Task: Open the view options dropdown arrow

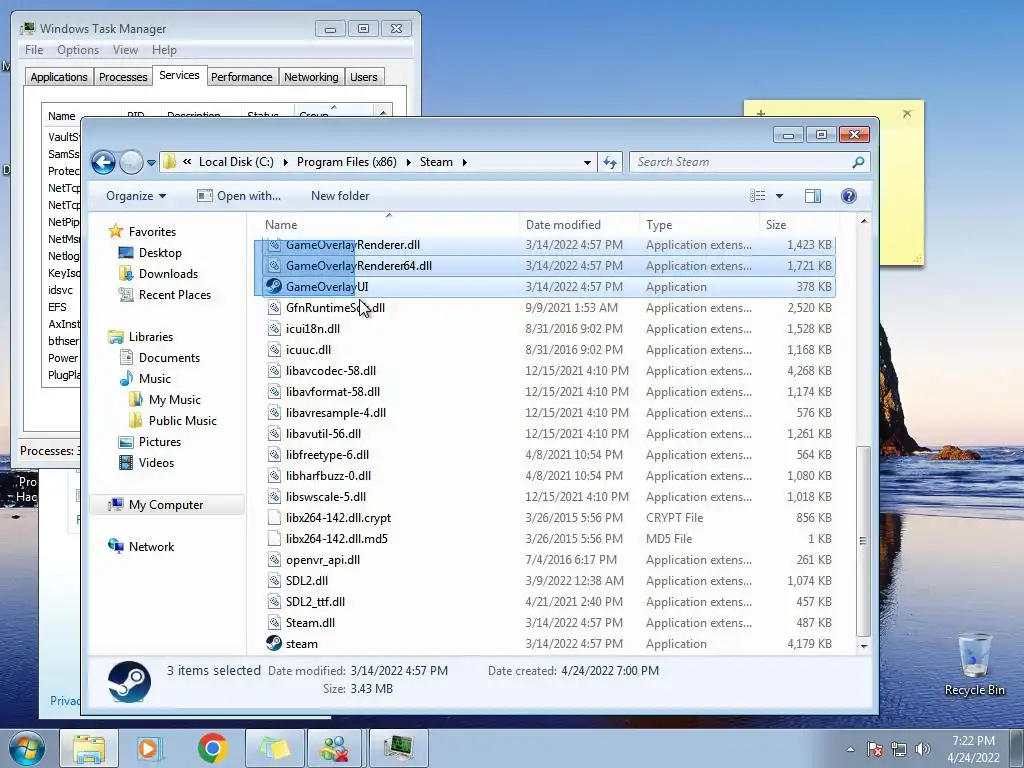Action: click(779, 196)
